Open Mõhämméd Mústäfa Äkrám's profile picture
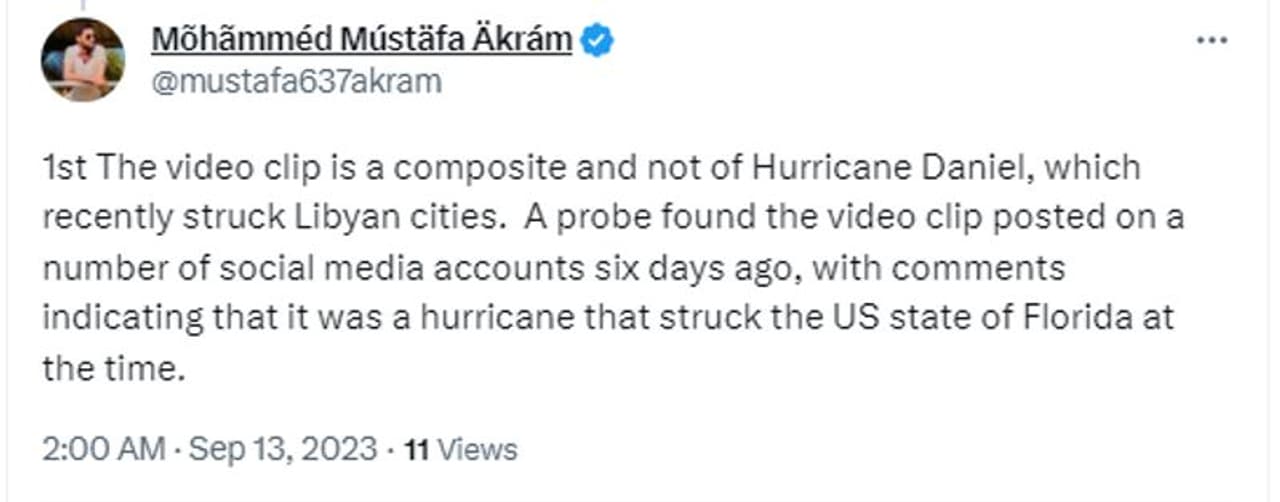The image size is (1280, 502). (82, 59)
